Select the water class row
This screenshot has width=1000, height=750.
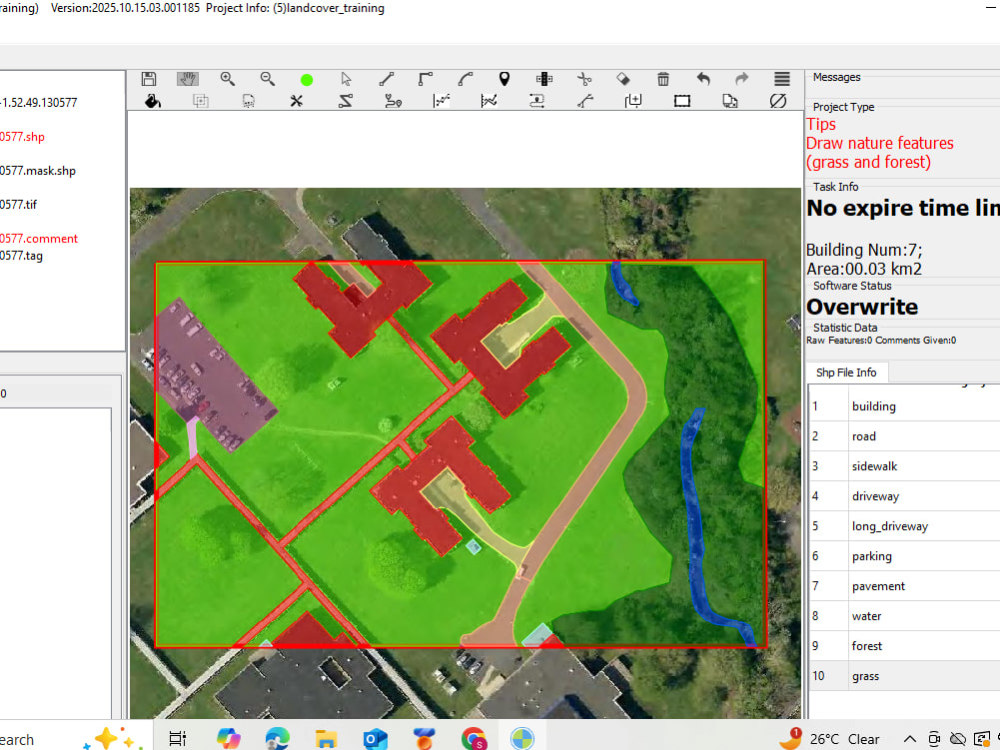point(904,616)
